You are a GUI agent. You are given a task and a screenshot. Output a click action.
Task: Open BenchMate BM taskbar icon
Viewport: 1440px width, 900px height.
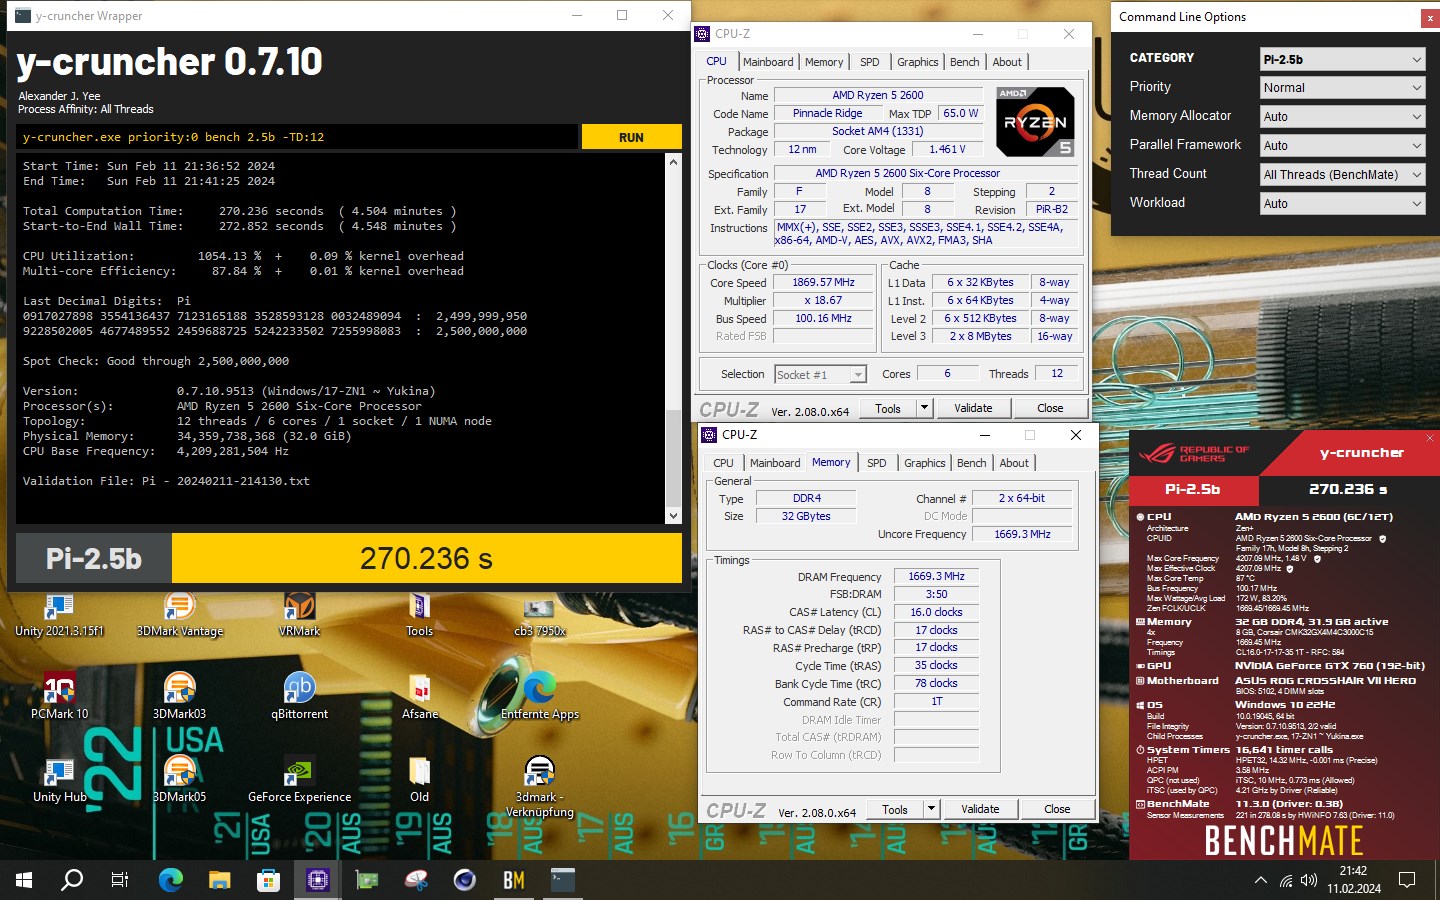(514, 880)
